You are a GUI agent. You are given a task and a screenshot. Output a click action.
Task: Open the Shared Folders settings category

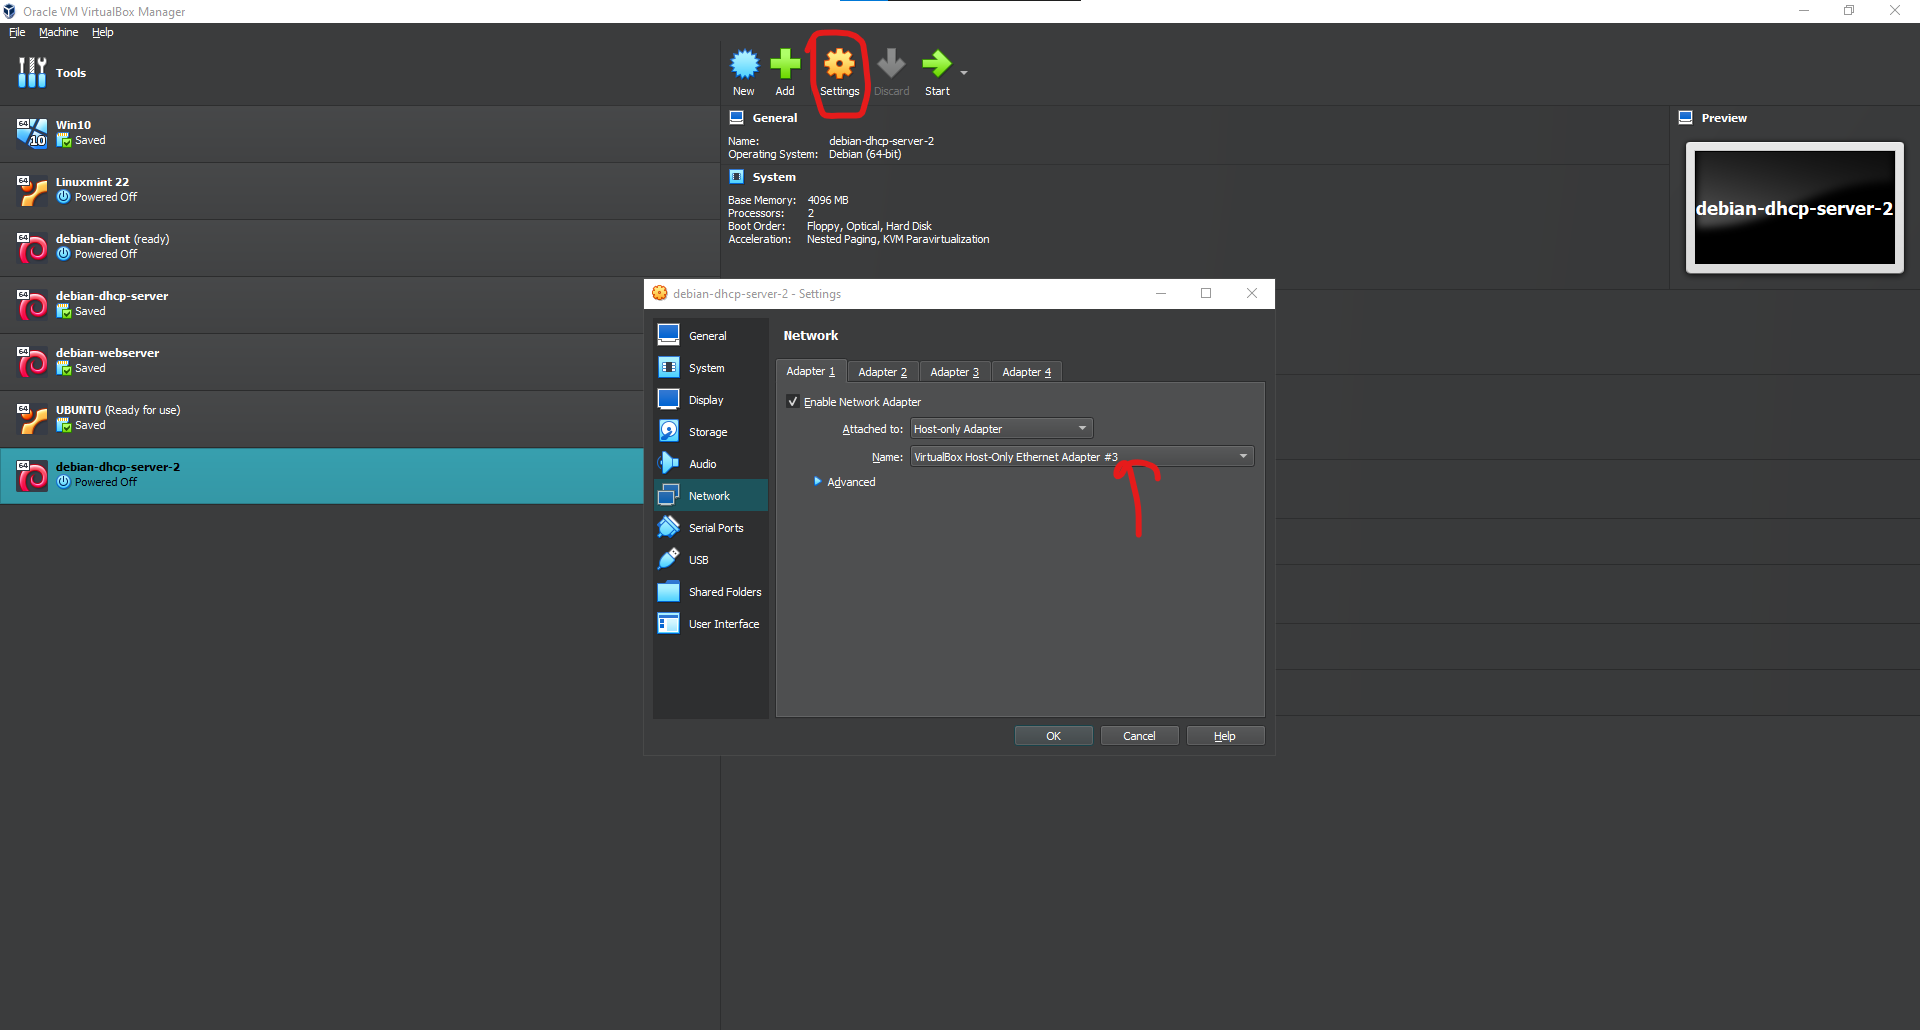pos(724,592)
